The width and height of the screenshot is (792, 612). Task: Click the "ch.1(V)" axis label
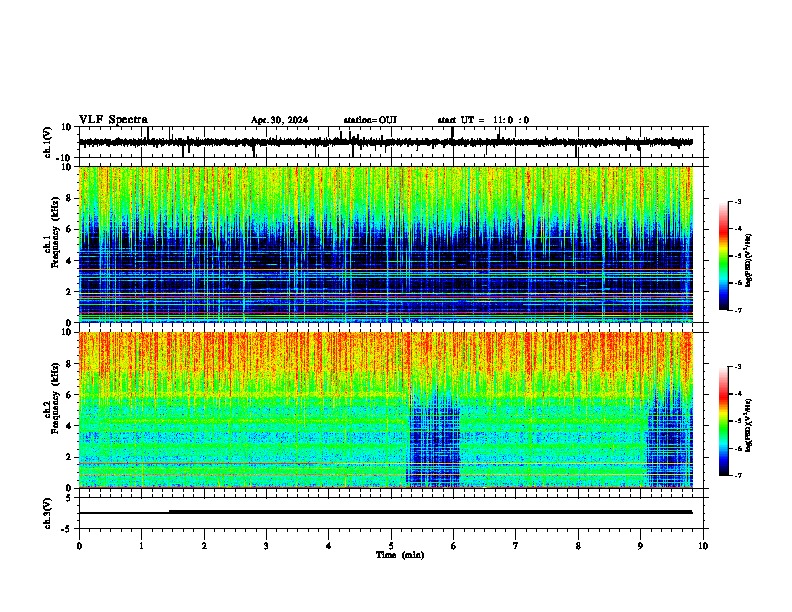coord(48,142)
